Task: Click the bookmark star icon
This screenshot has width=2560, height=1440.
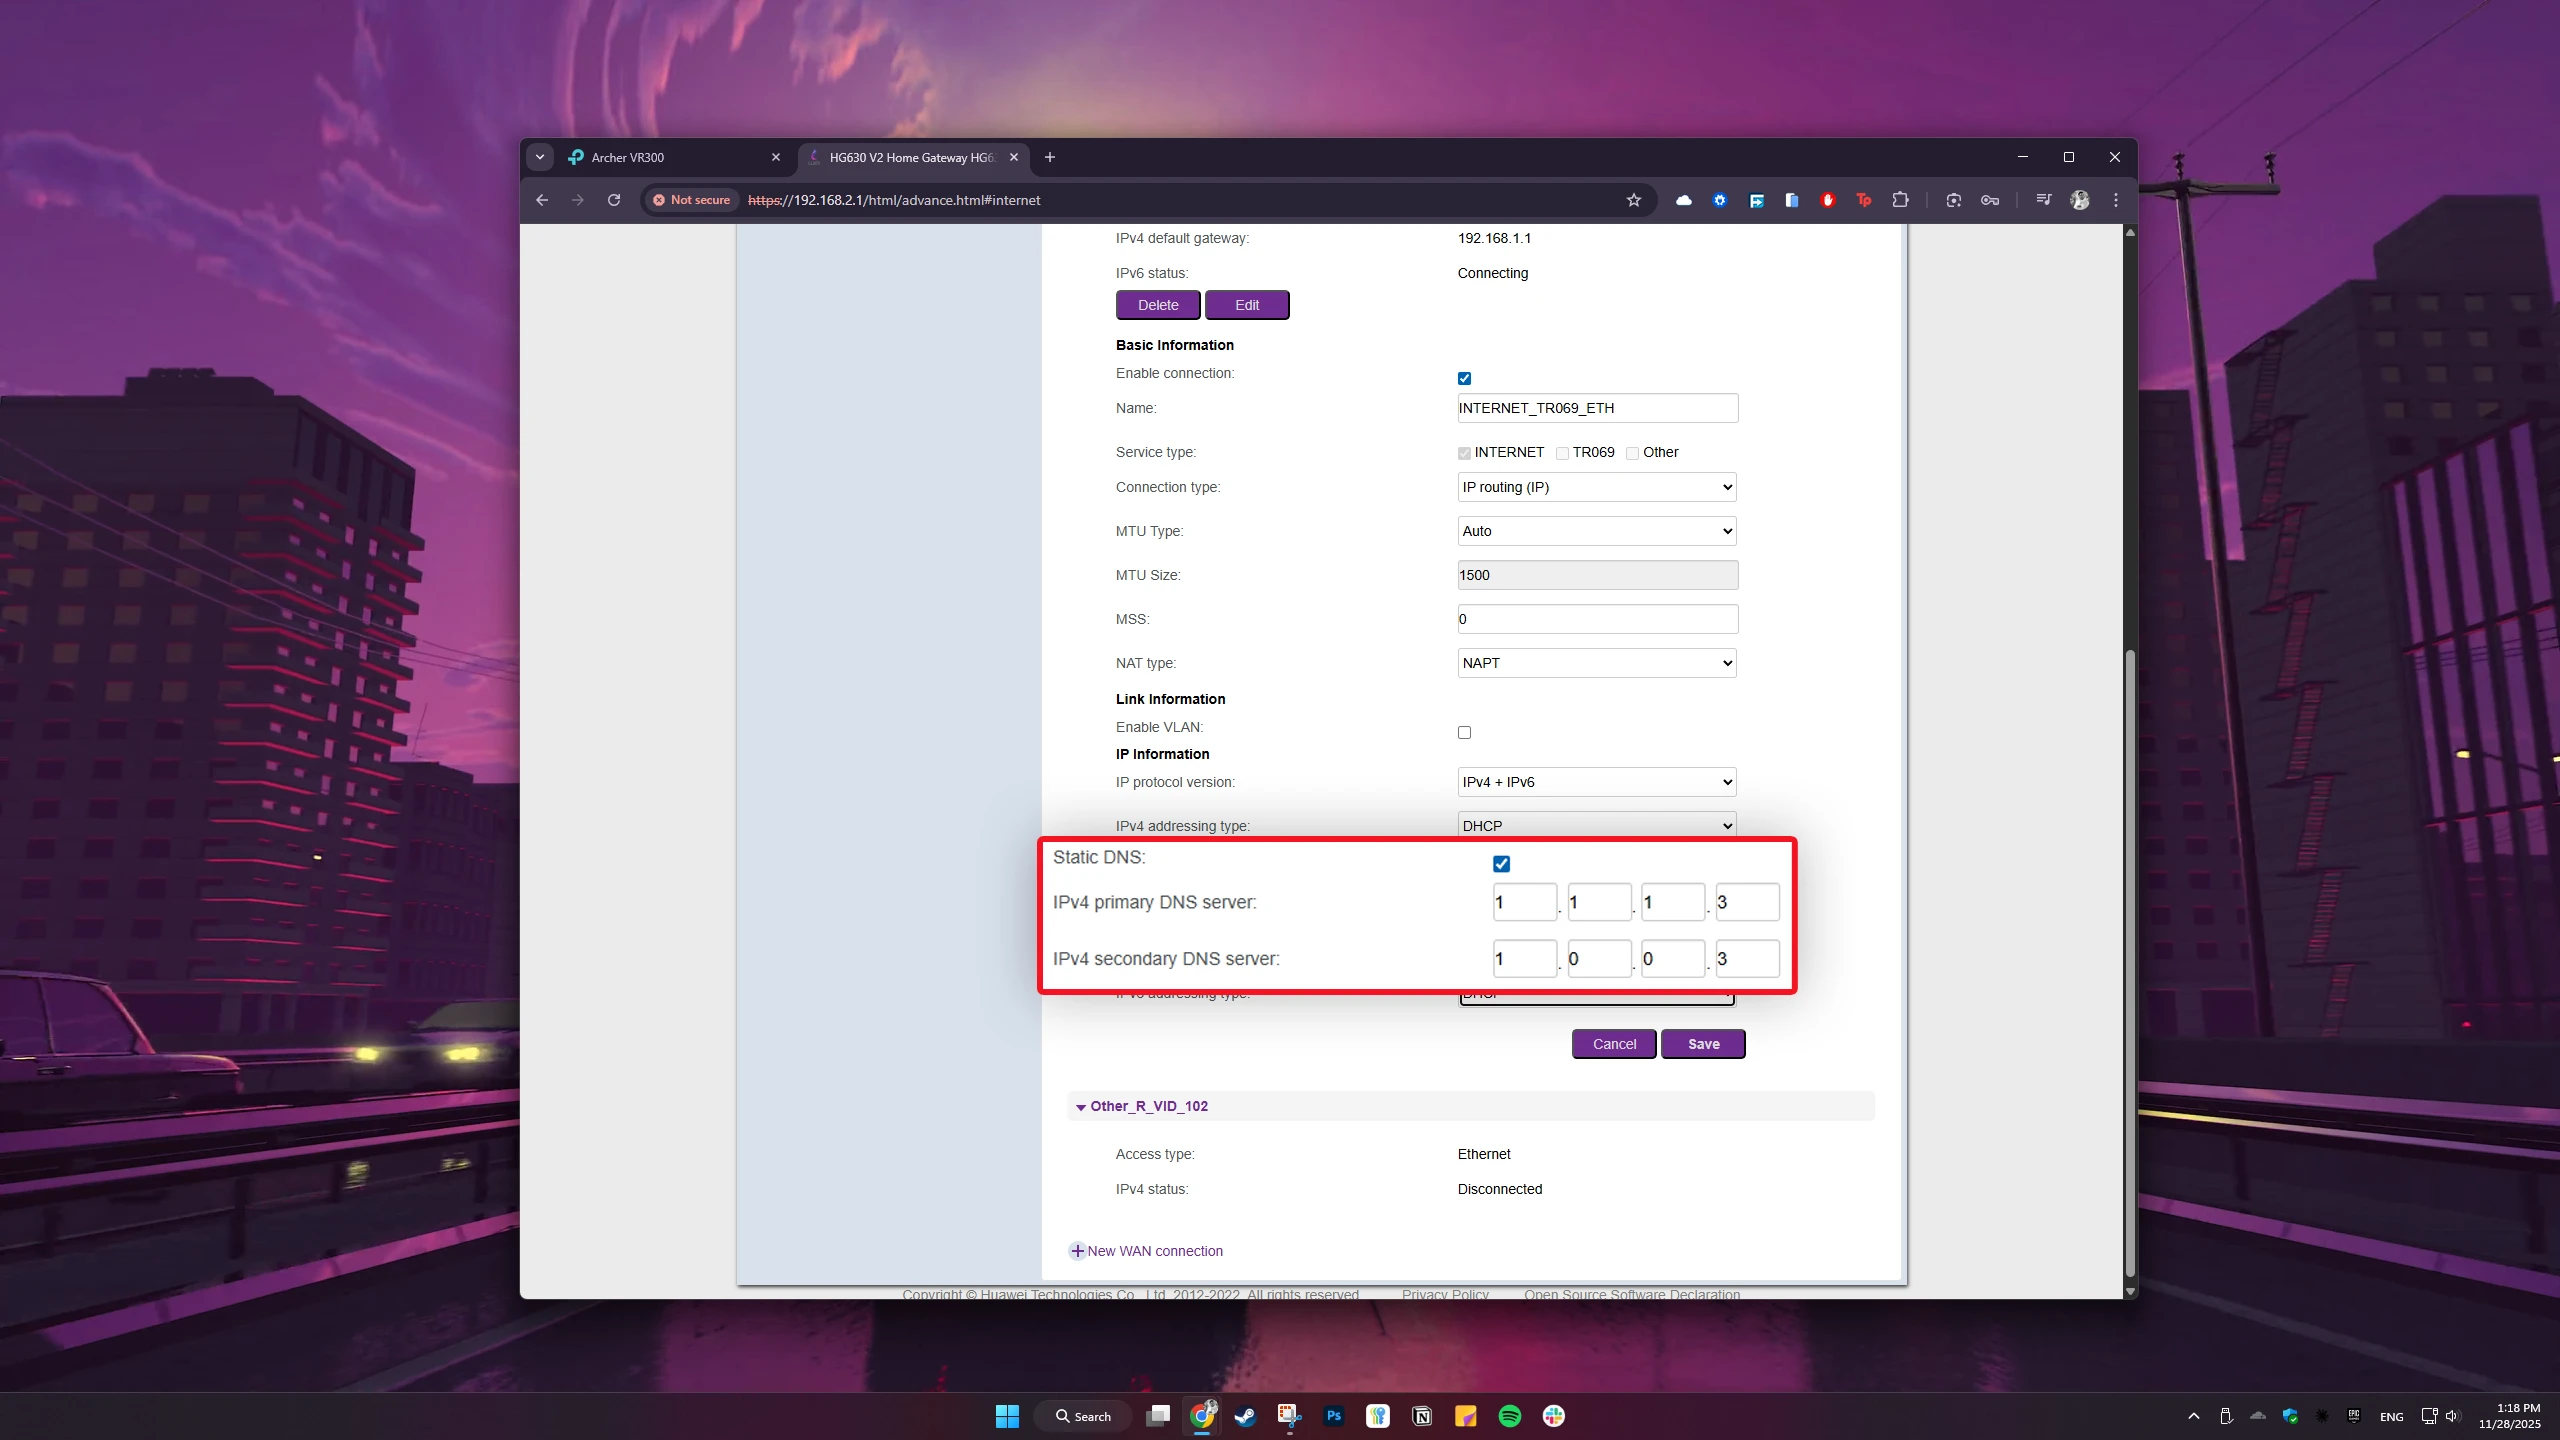Action: (x=1633, y=200)
